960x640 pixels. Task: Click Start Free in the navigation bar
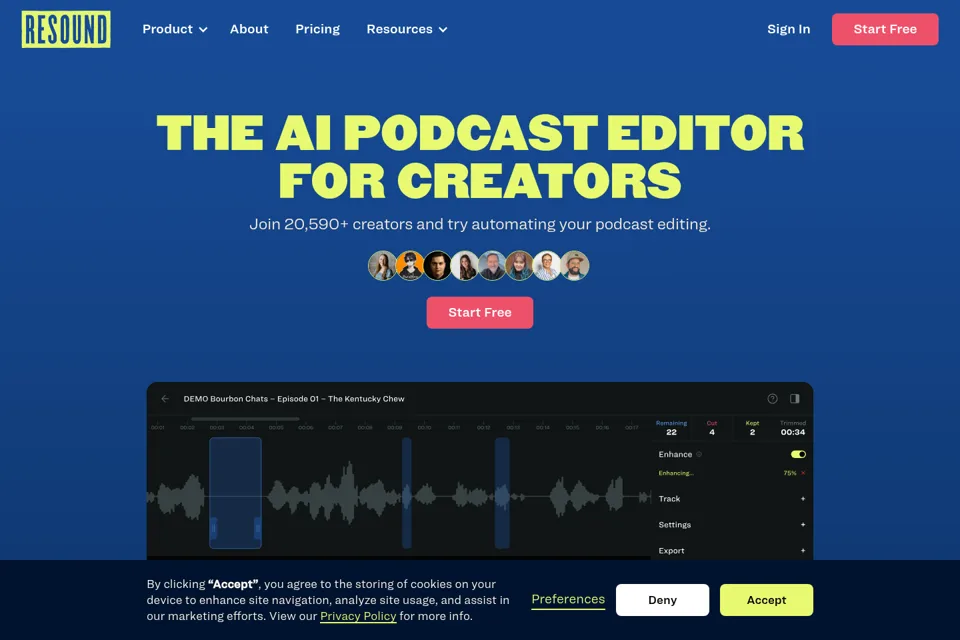point(885,29)
